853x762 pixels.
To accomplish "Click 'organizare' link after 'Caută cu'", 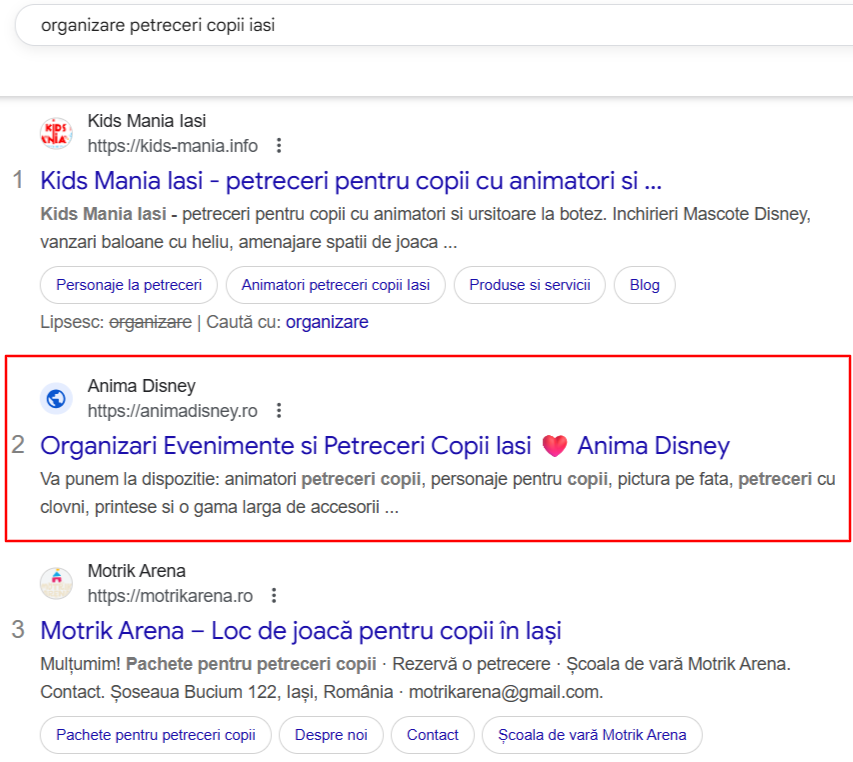I will click(x=327, y=322).
